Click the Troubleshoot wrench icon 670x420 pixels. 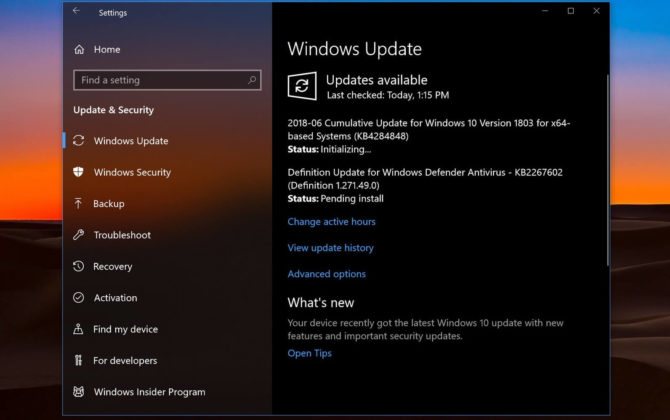(x=79, y=235)
